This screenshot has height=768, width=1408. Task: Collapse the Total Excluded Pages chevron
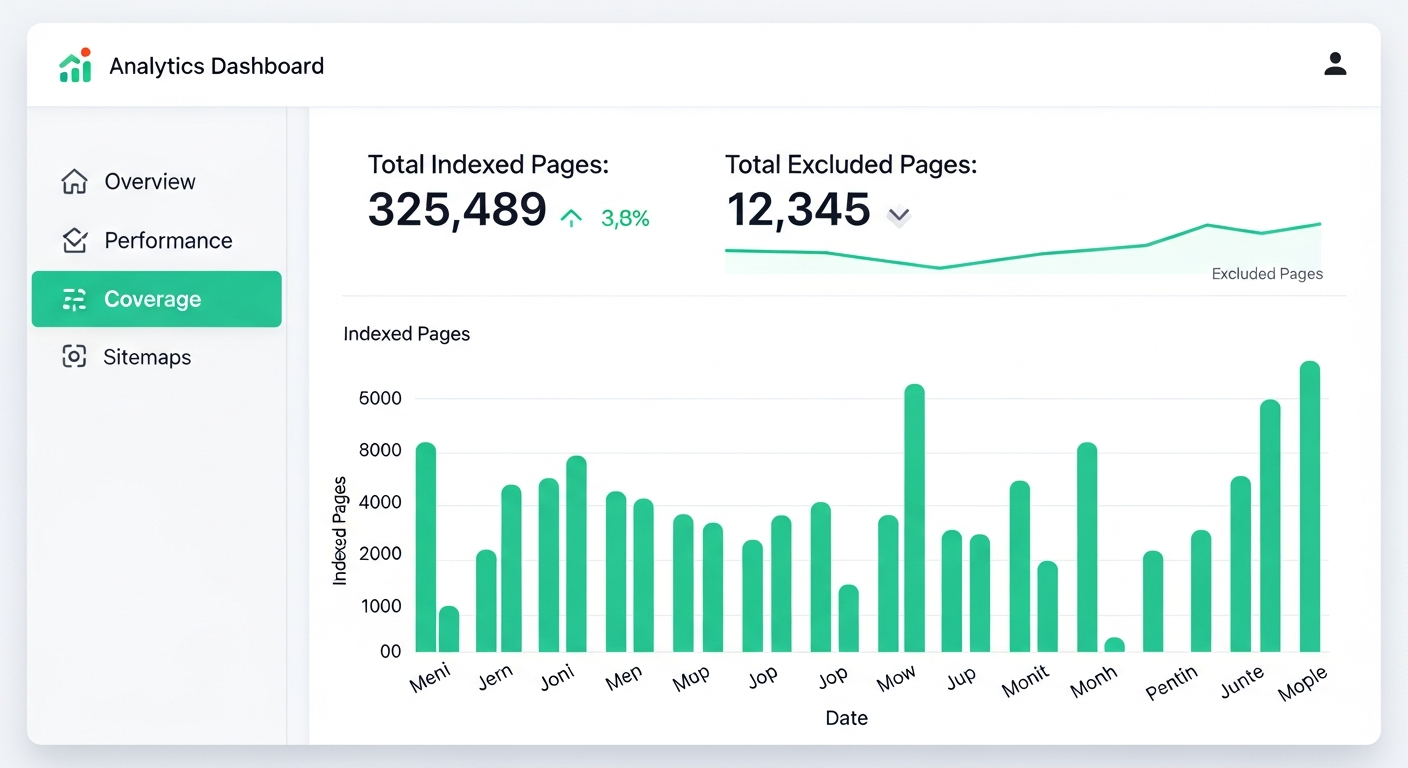click(x=898, y=215)
